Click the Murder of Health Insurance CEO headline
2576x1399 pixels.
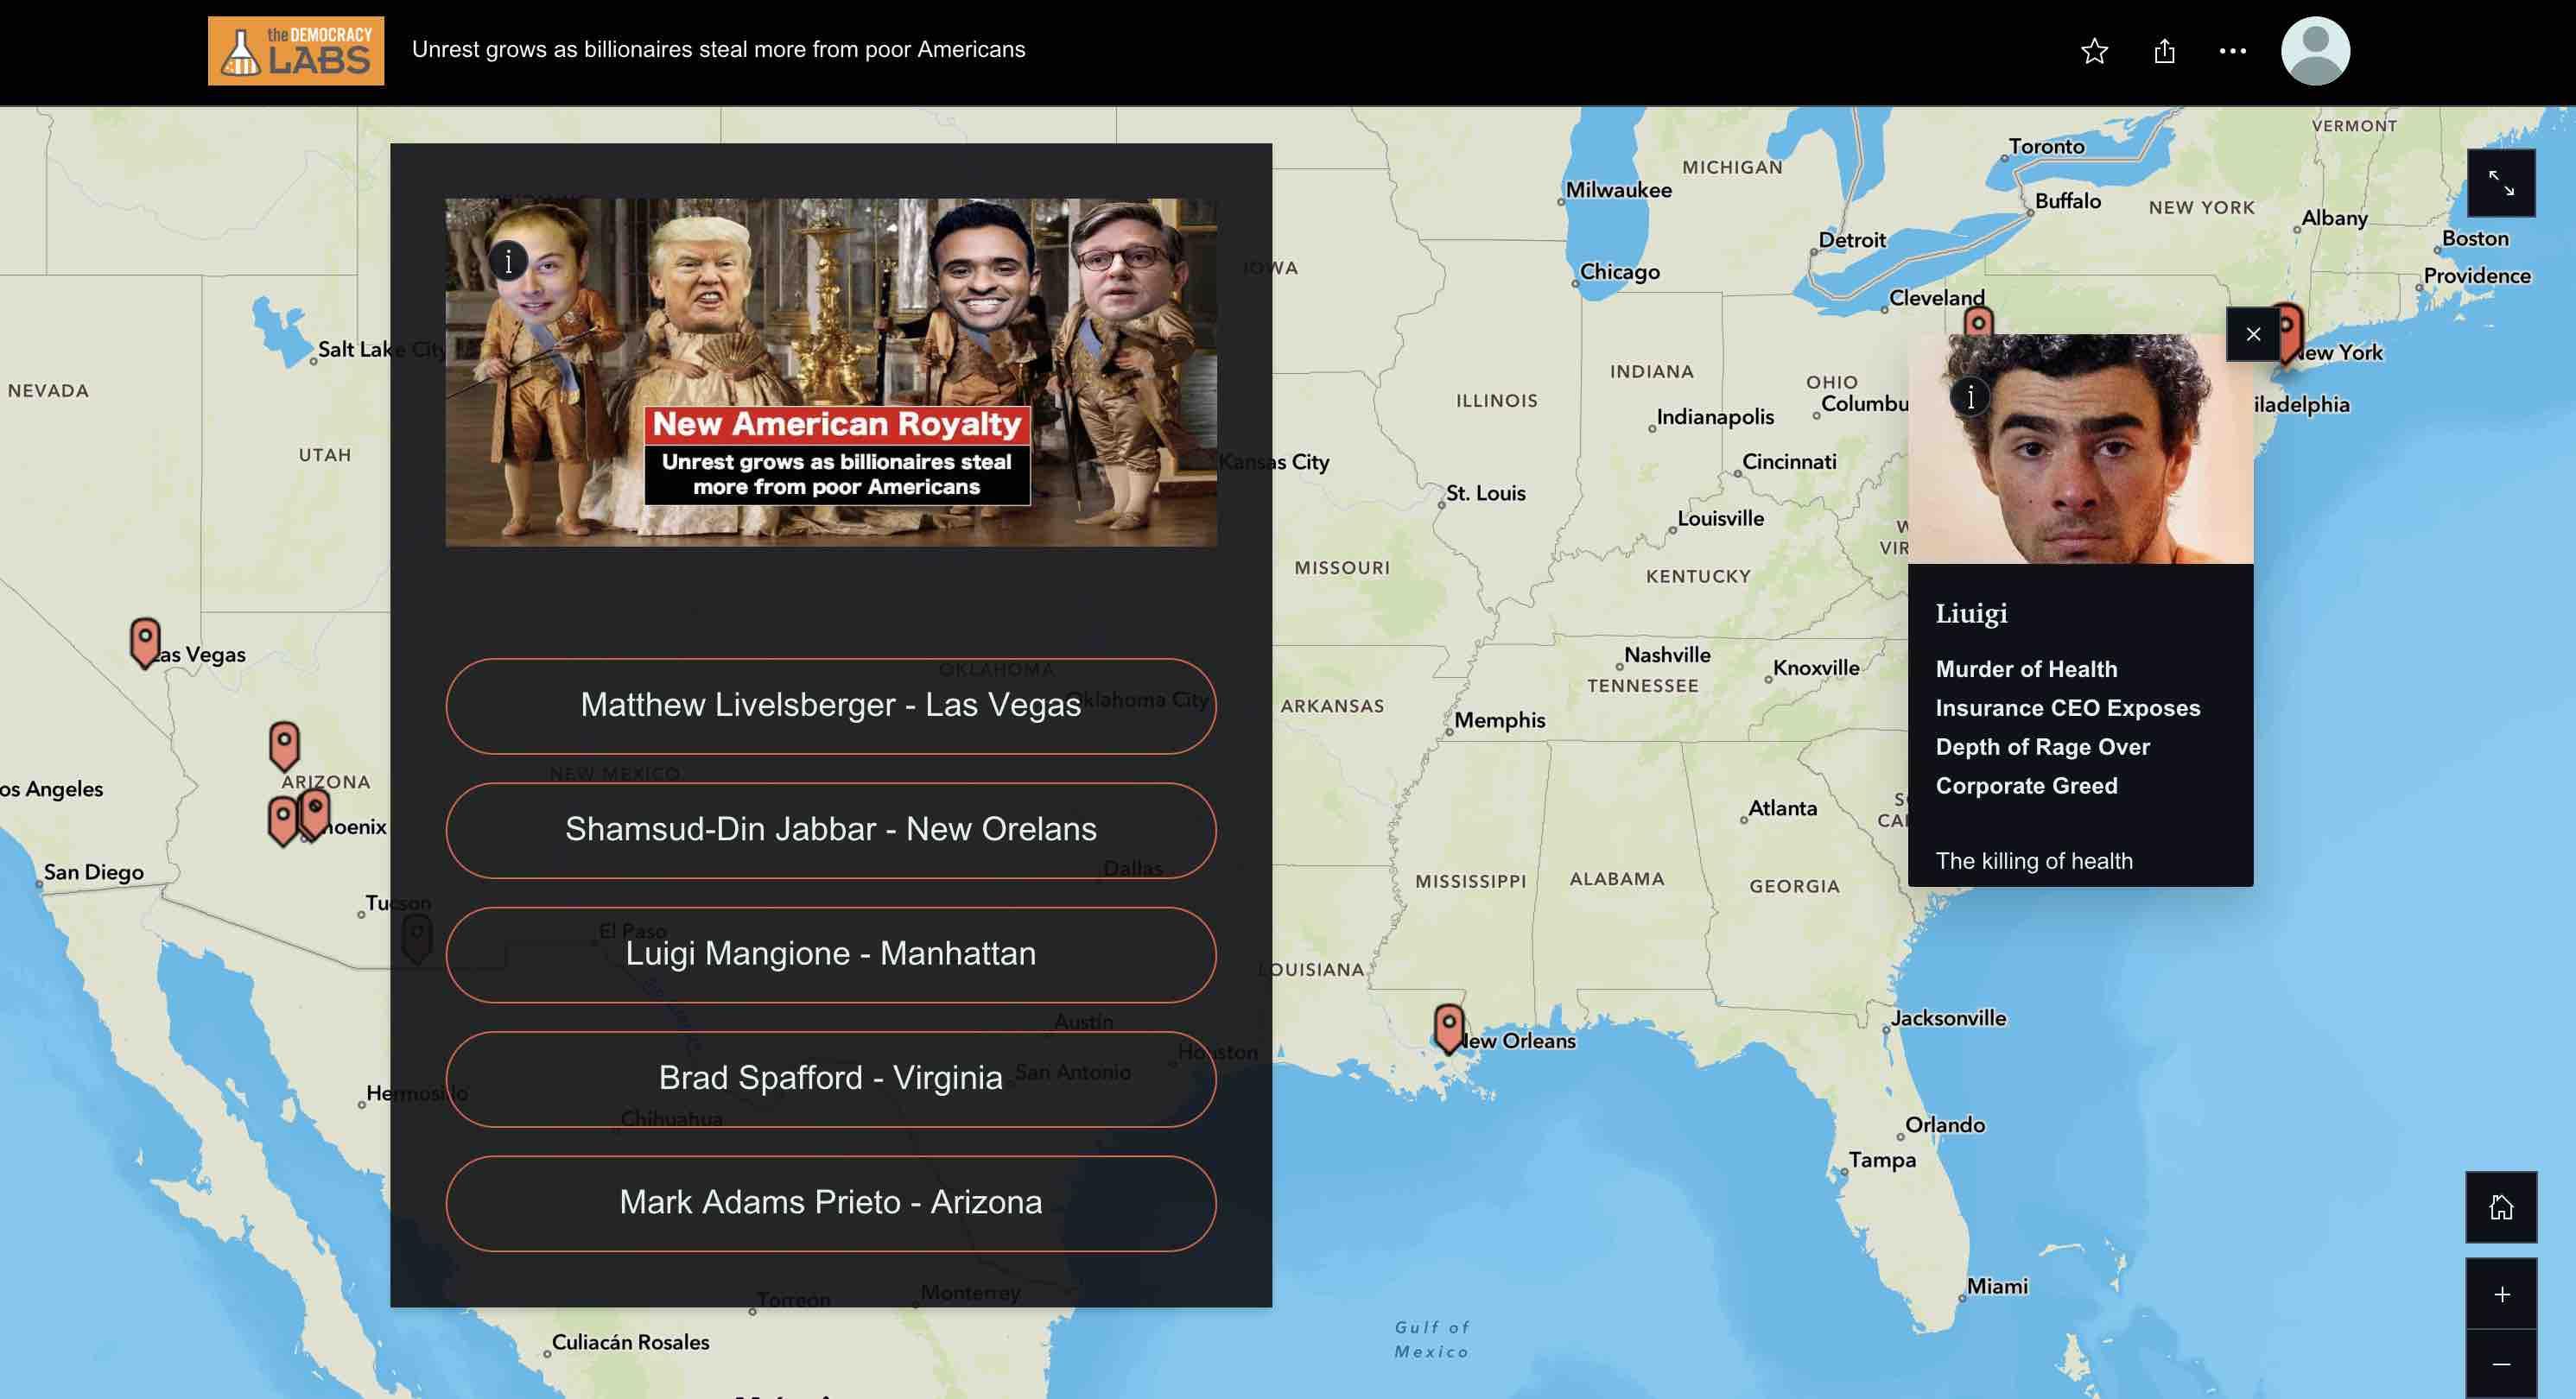(2067, 727)
